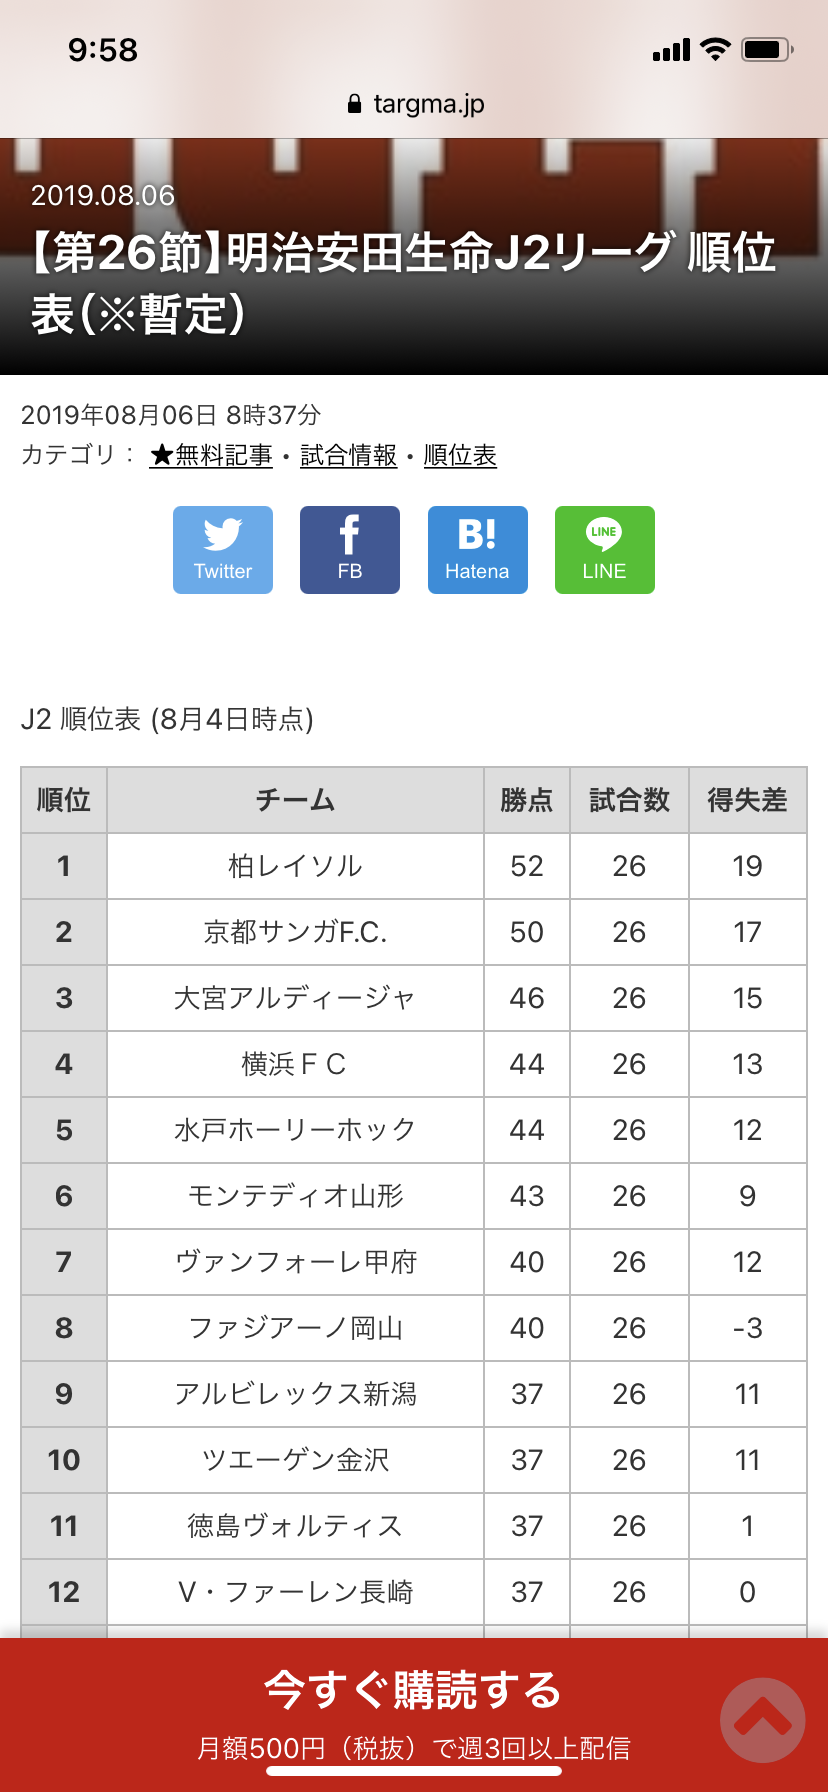
Task: Open the ★無料記事 category link
Action: point(211,456)
